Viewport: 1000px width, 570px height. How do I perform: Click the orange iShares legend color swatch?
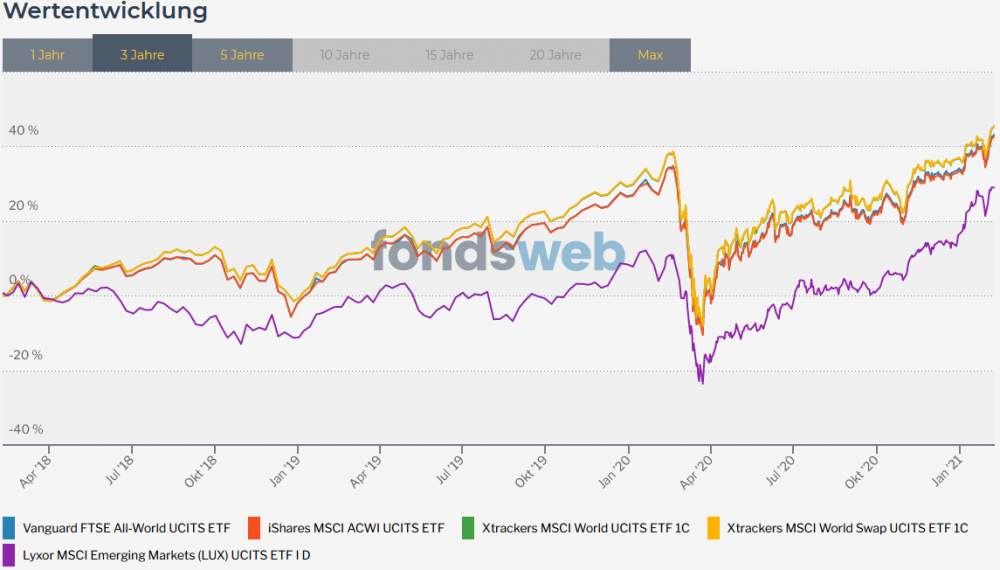coord(254,527)
